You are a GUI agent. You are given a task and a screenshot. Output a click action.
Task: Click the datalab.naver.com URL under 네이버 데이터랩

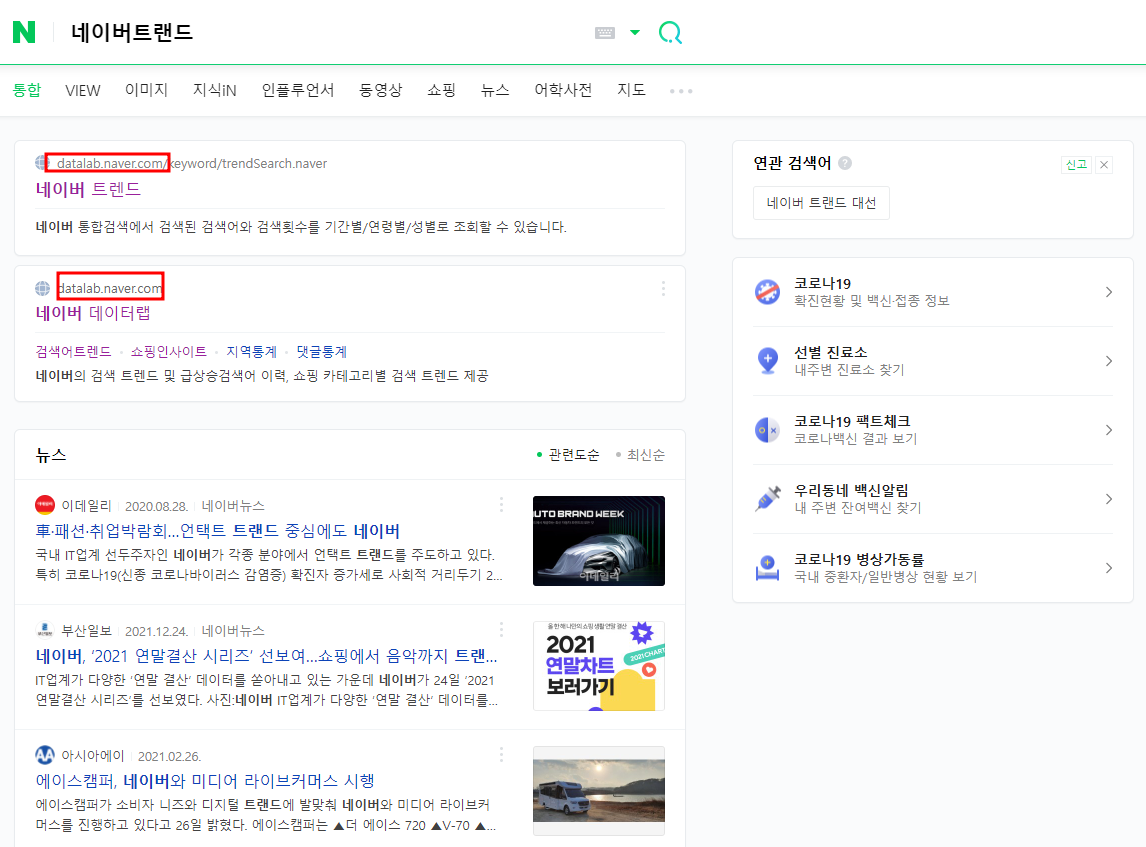pyautogui.click(x=110, y=289)
